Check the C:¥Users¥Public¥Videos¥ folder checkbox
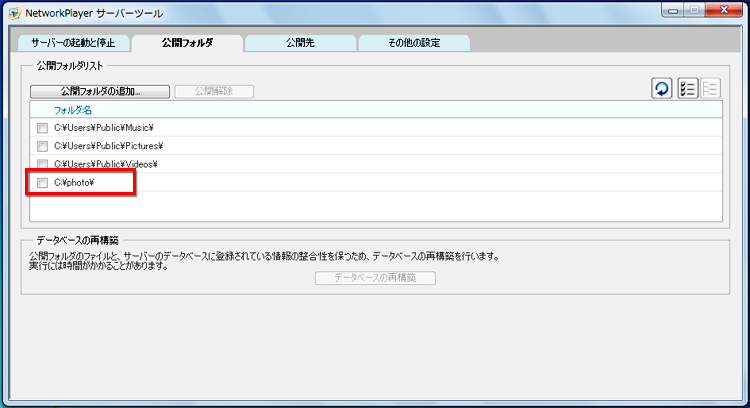Viewport: 750px width, 408px height. tap(43, 164)
